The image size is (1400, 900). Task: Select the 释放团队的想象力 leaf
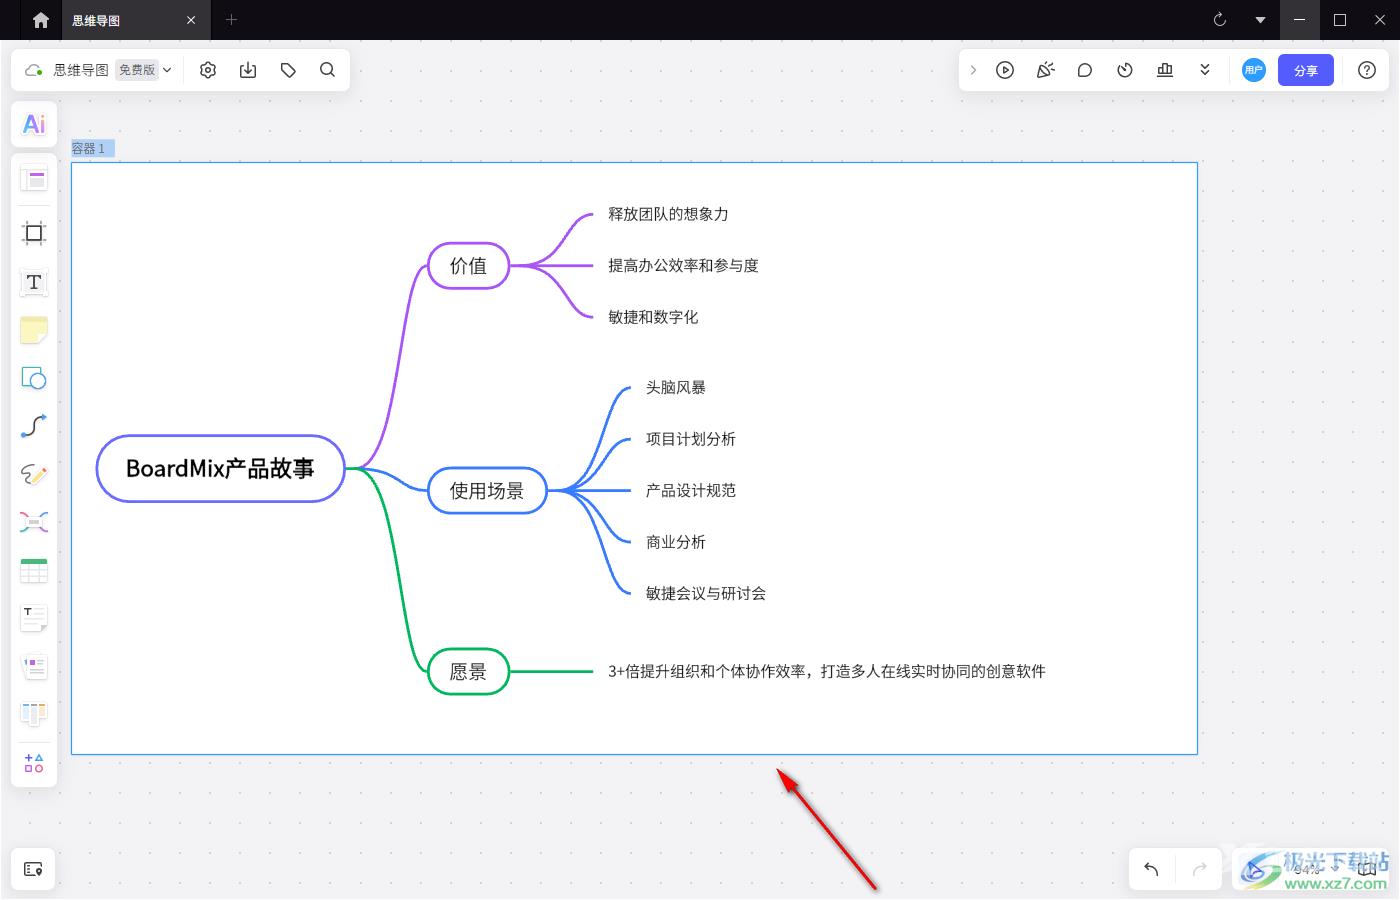[x=668, y=214]
